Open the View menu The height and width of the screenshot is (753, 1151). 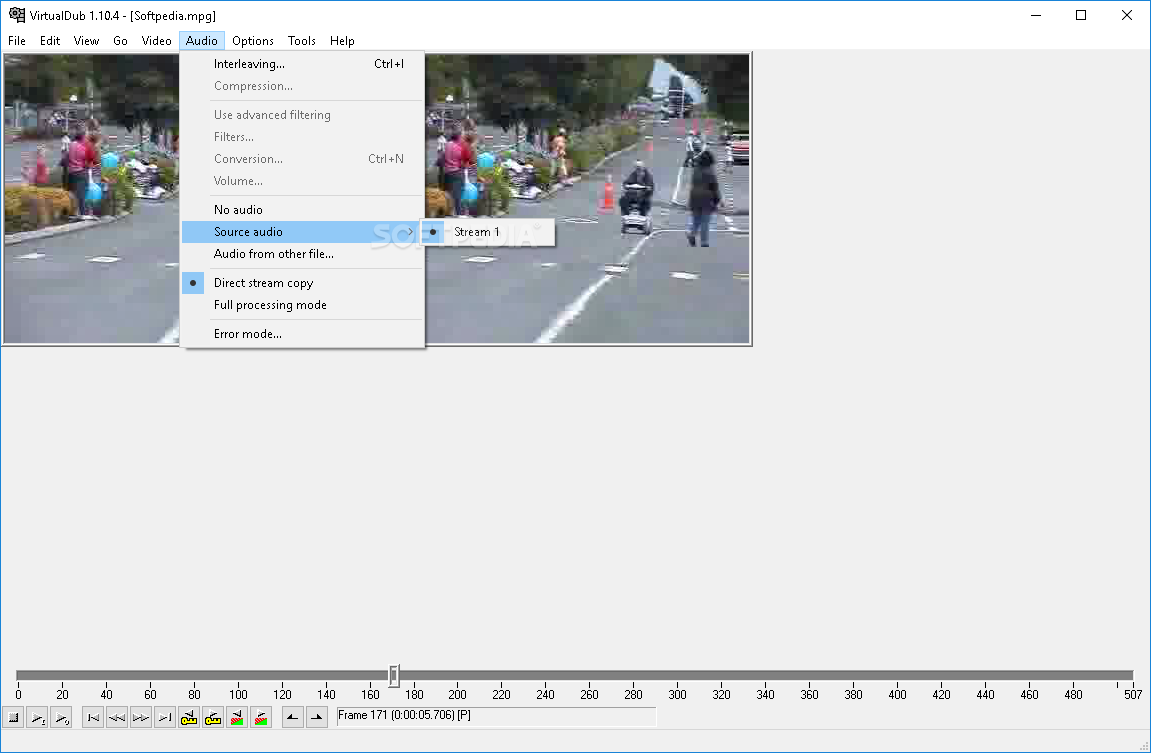pos(86,40)
